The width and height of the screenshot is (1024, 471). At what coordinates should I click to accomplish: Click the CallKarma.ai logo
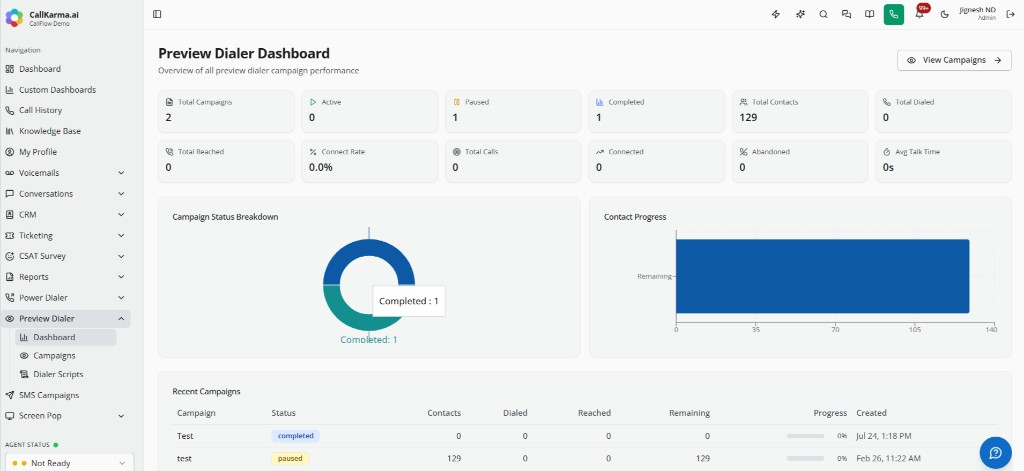pyautogui.click(x=14, y=18)
